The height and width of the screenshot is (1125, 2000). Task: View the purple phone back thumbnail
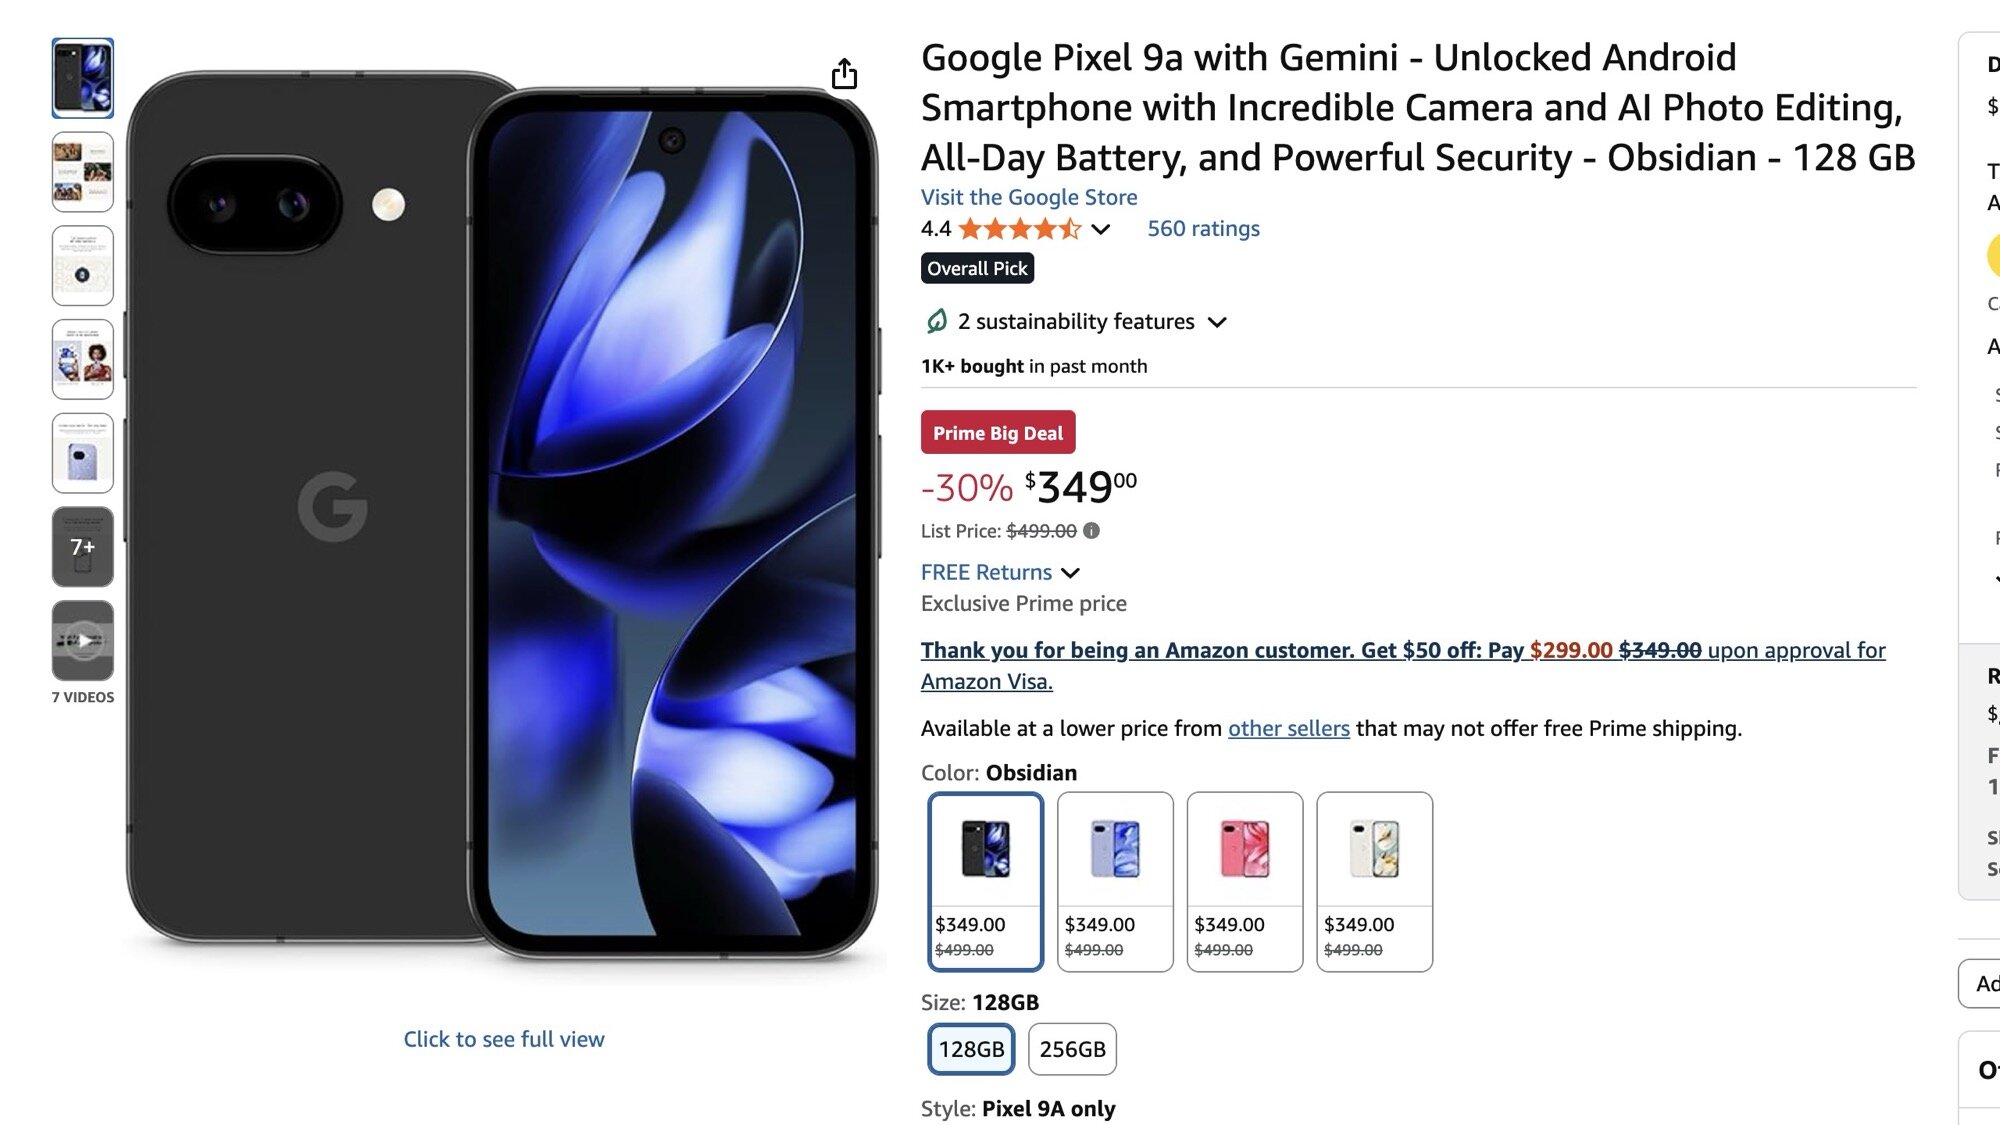pos(83,453)
